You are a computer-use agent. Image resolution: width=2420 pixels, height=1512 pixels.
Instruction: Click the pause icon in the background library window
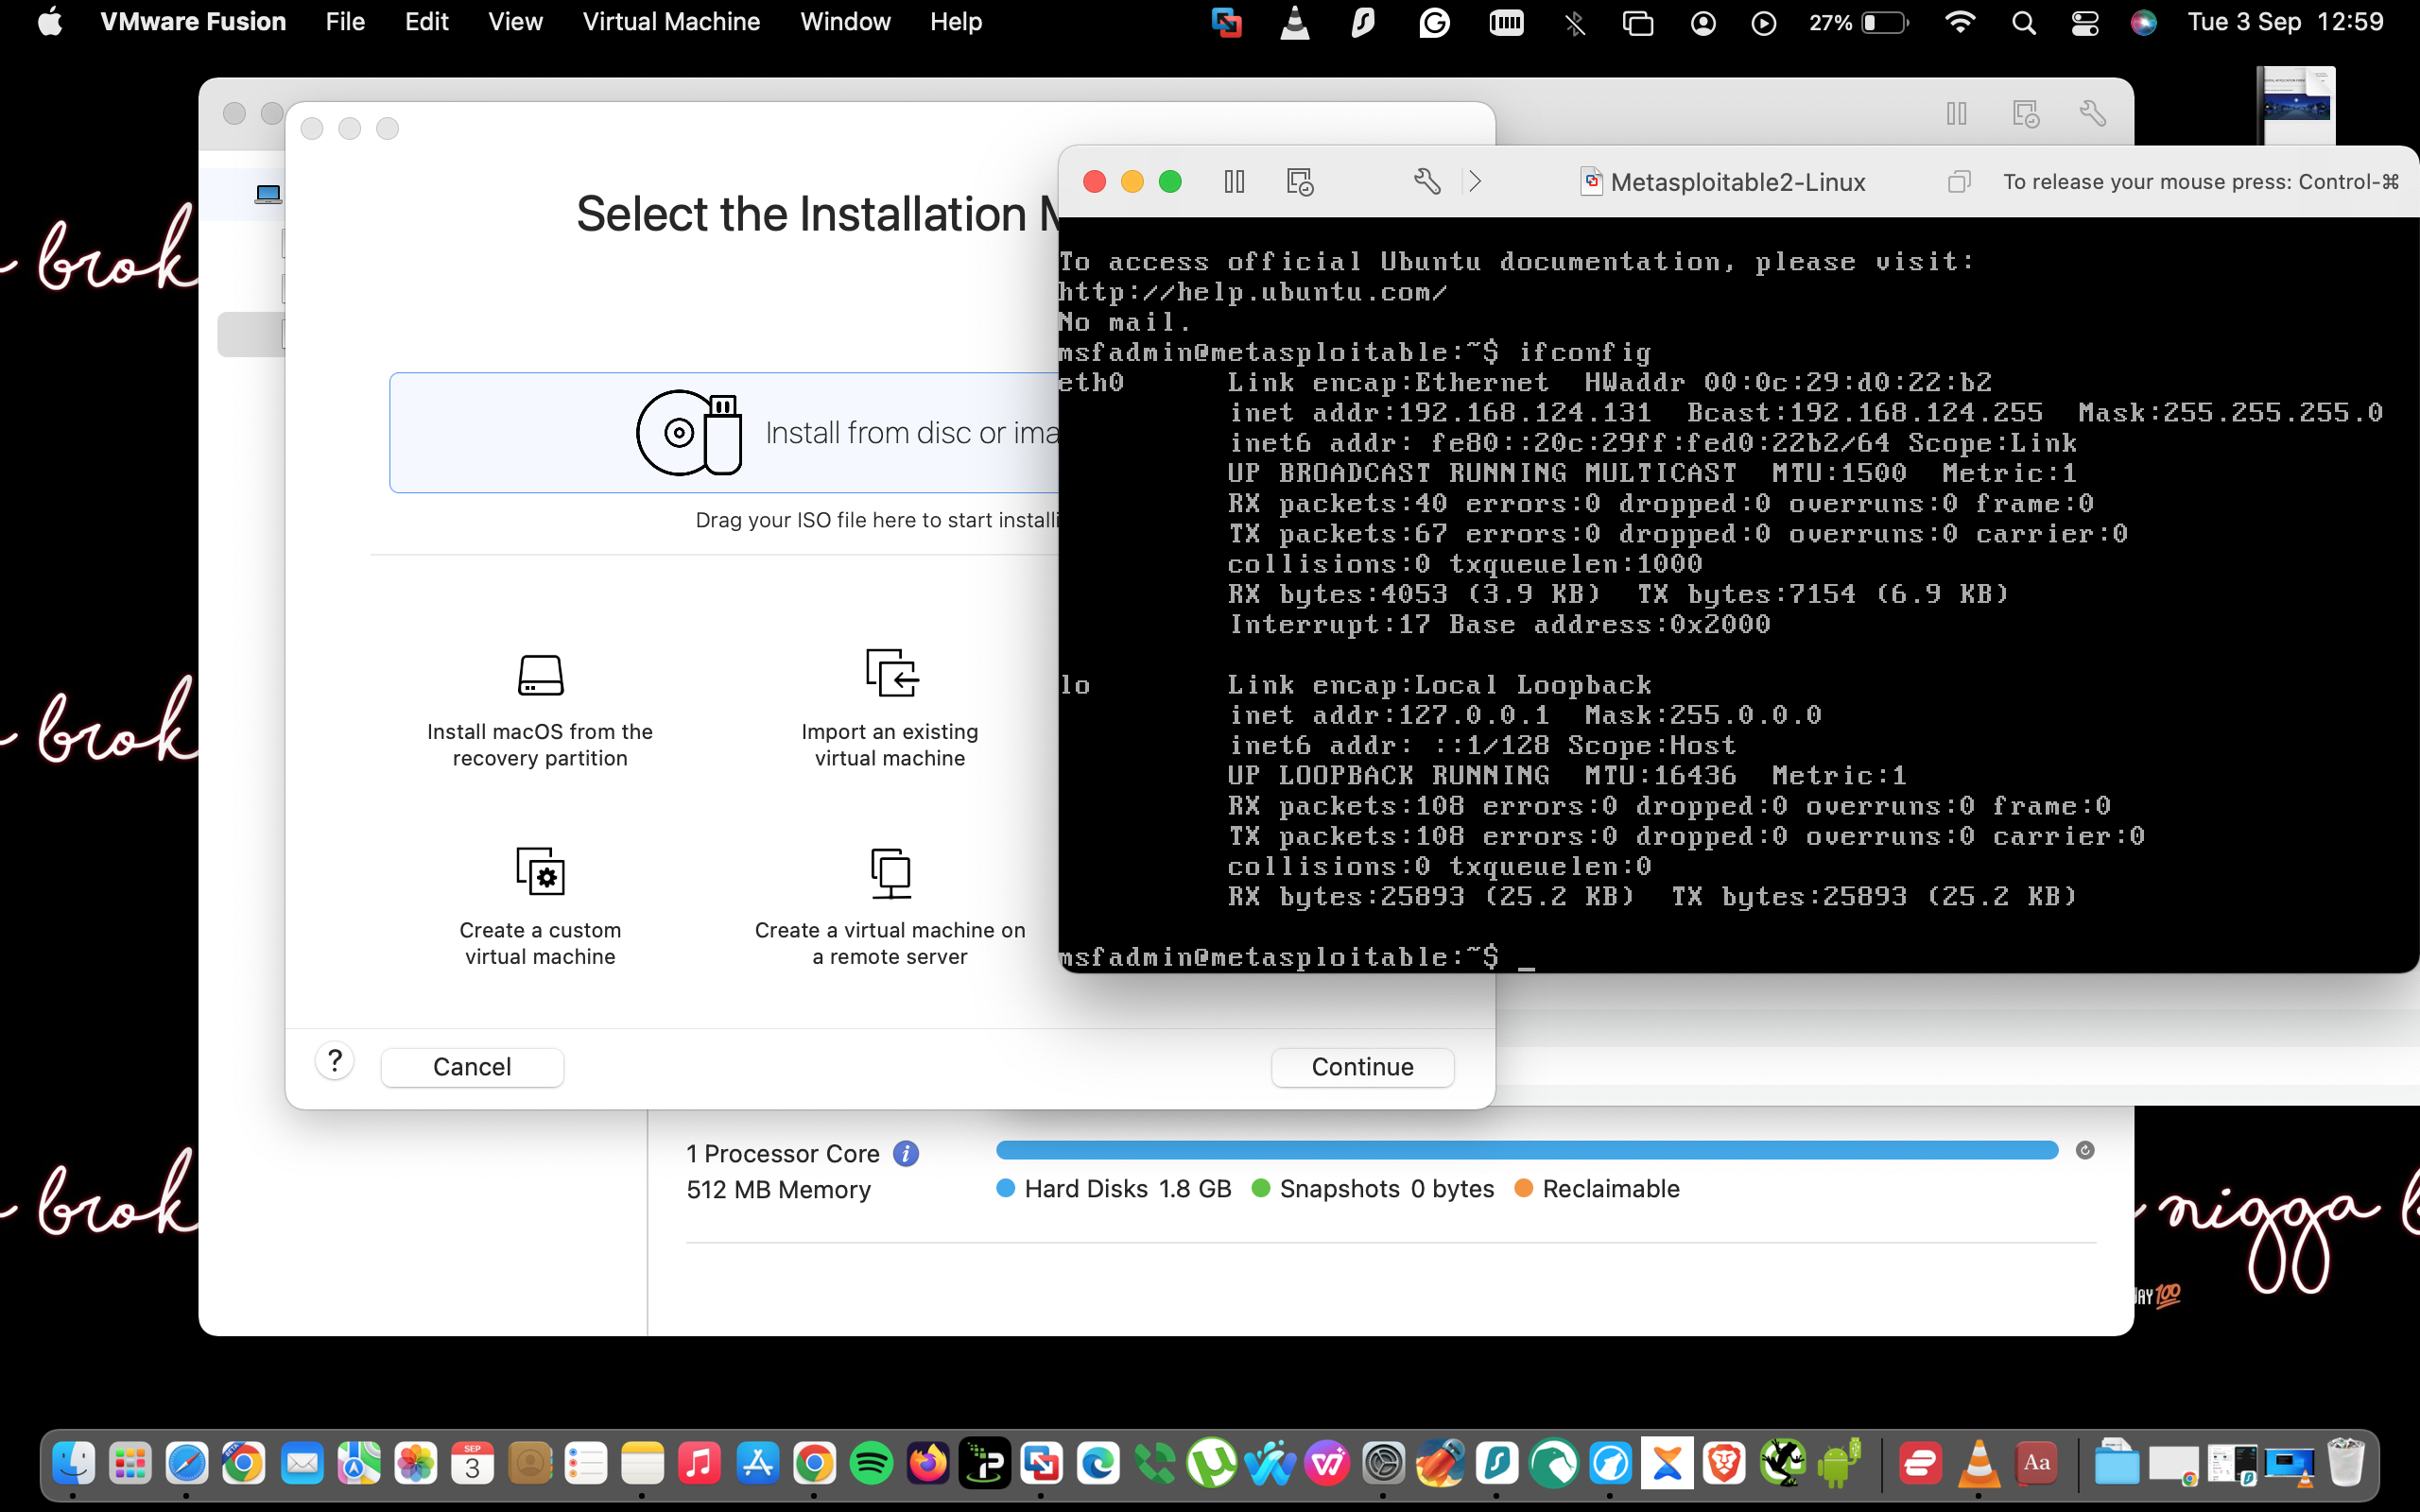click(x=1957, y=114)
